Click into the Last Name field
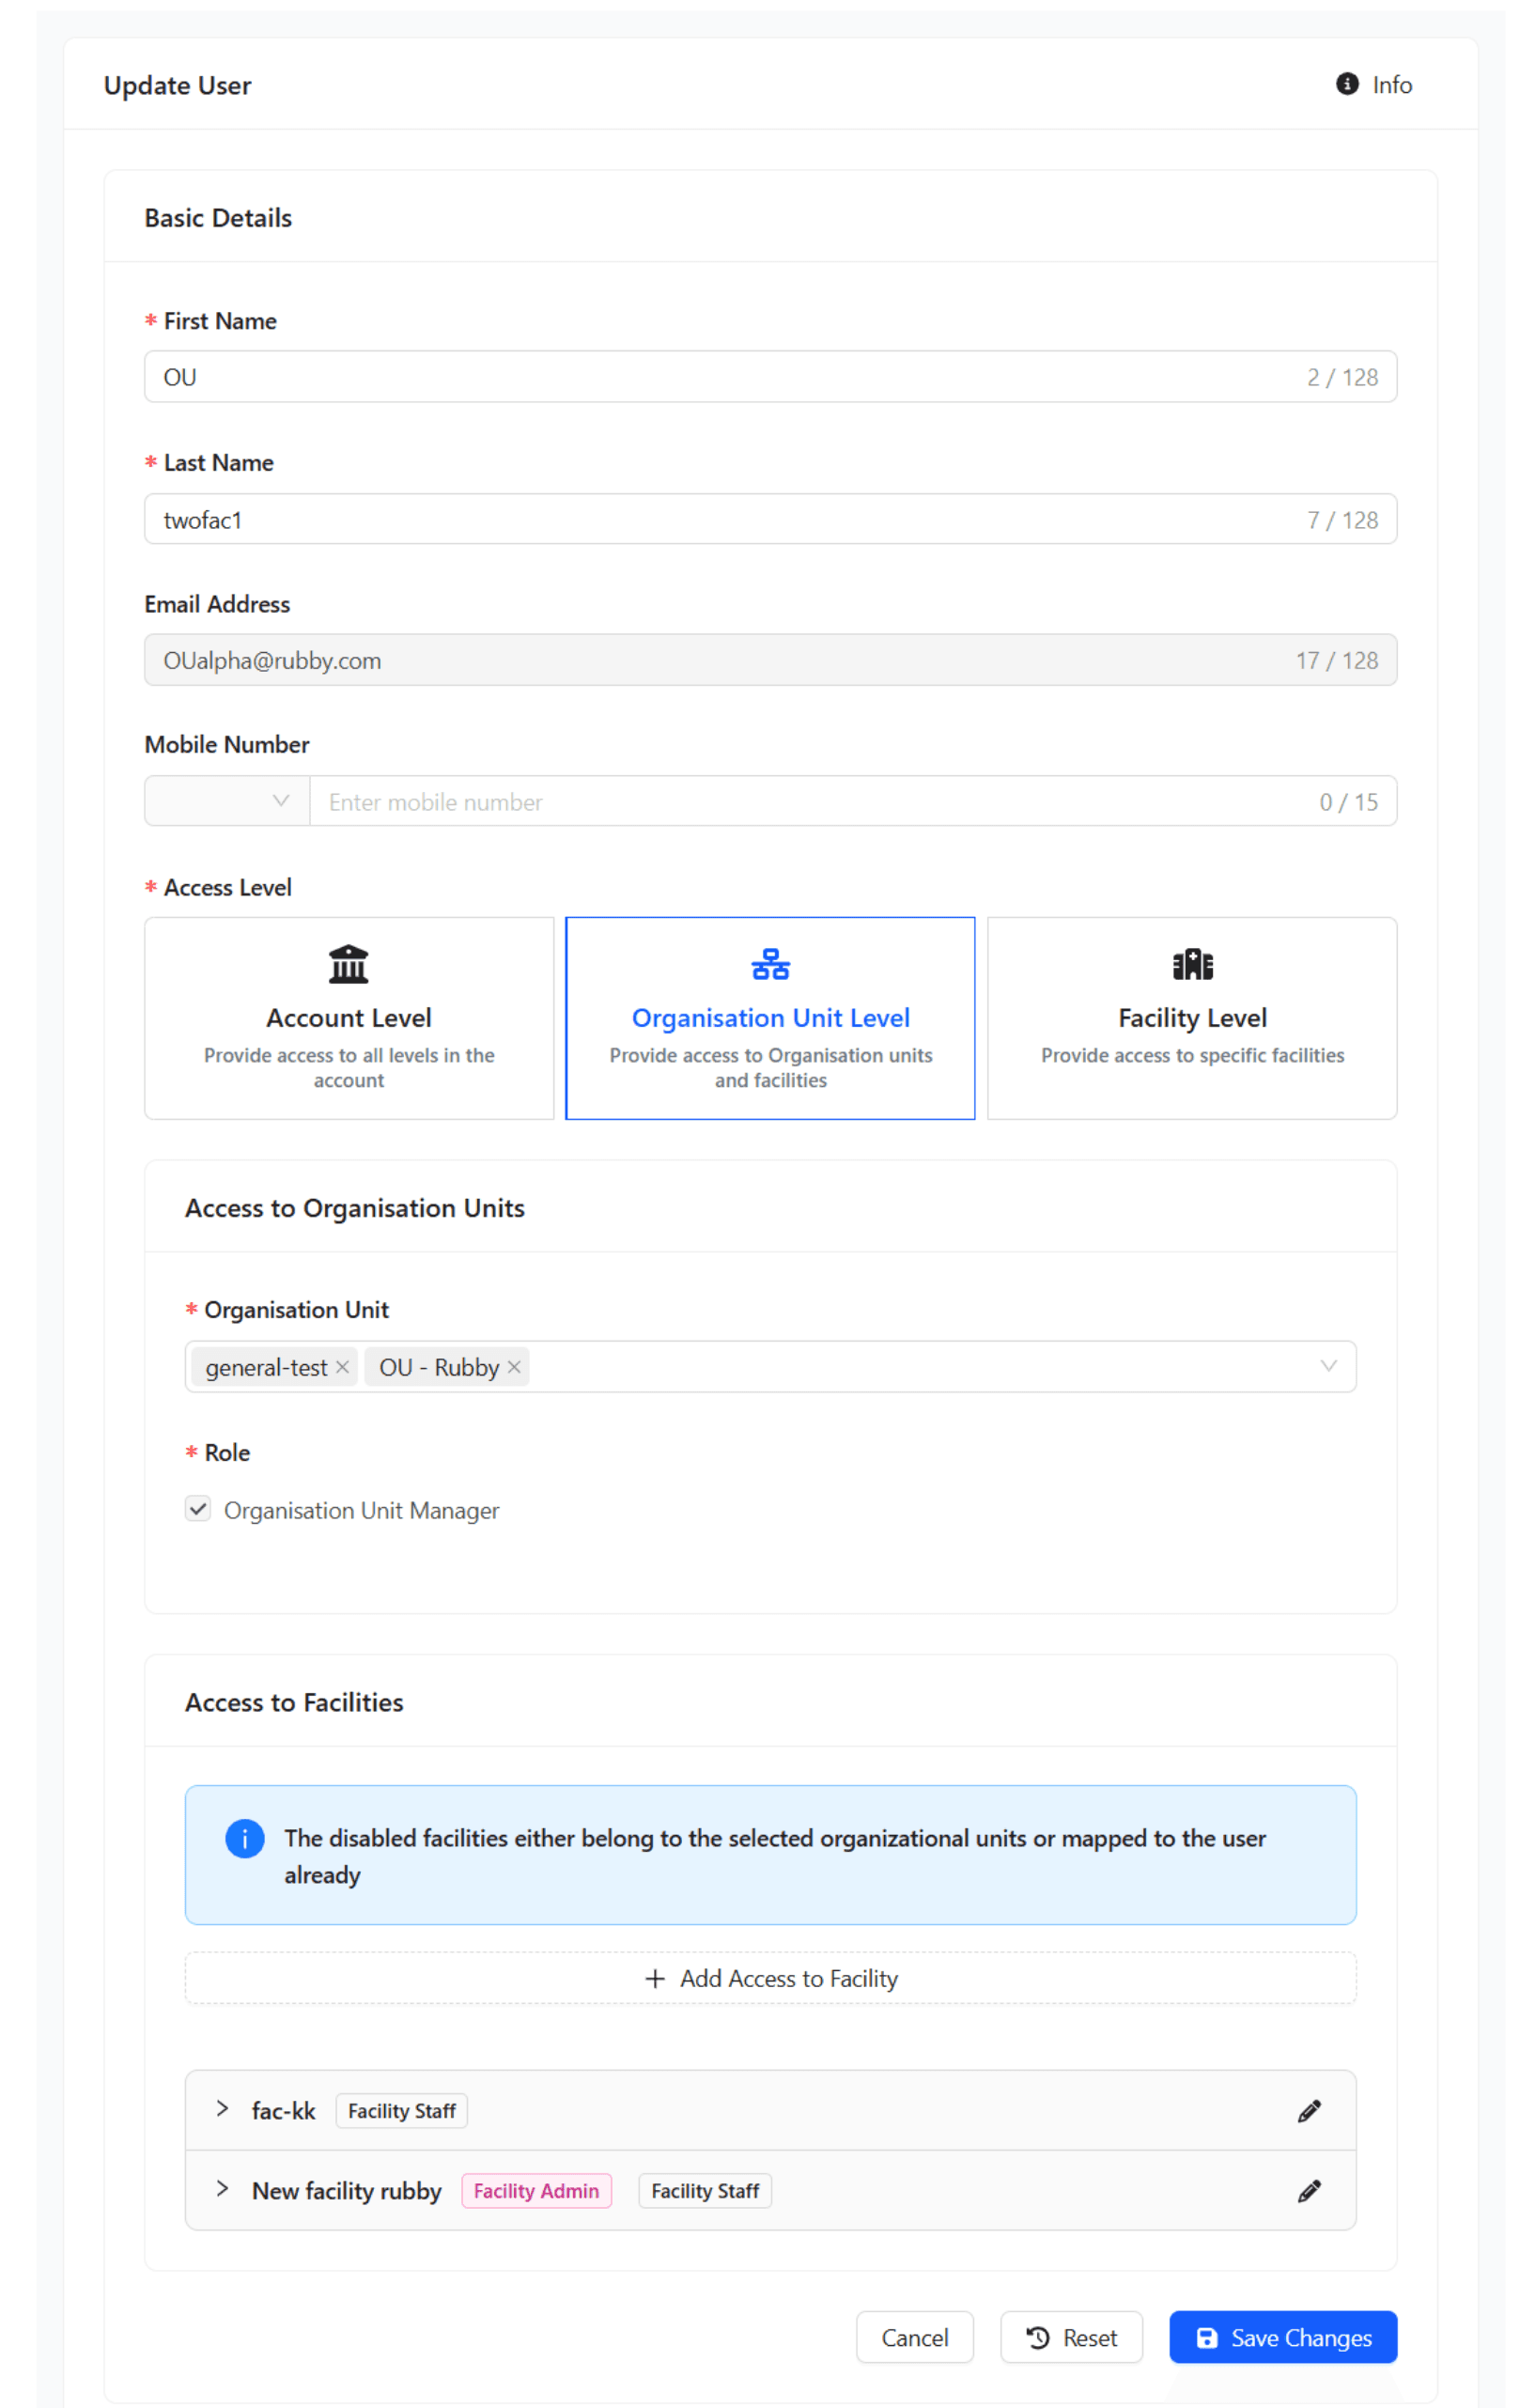Screen dimensions: 1520x2408 coord(720,519)
